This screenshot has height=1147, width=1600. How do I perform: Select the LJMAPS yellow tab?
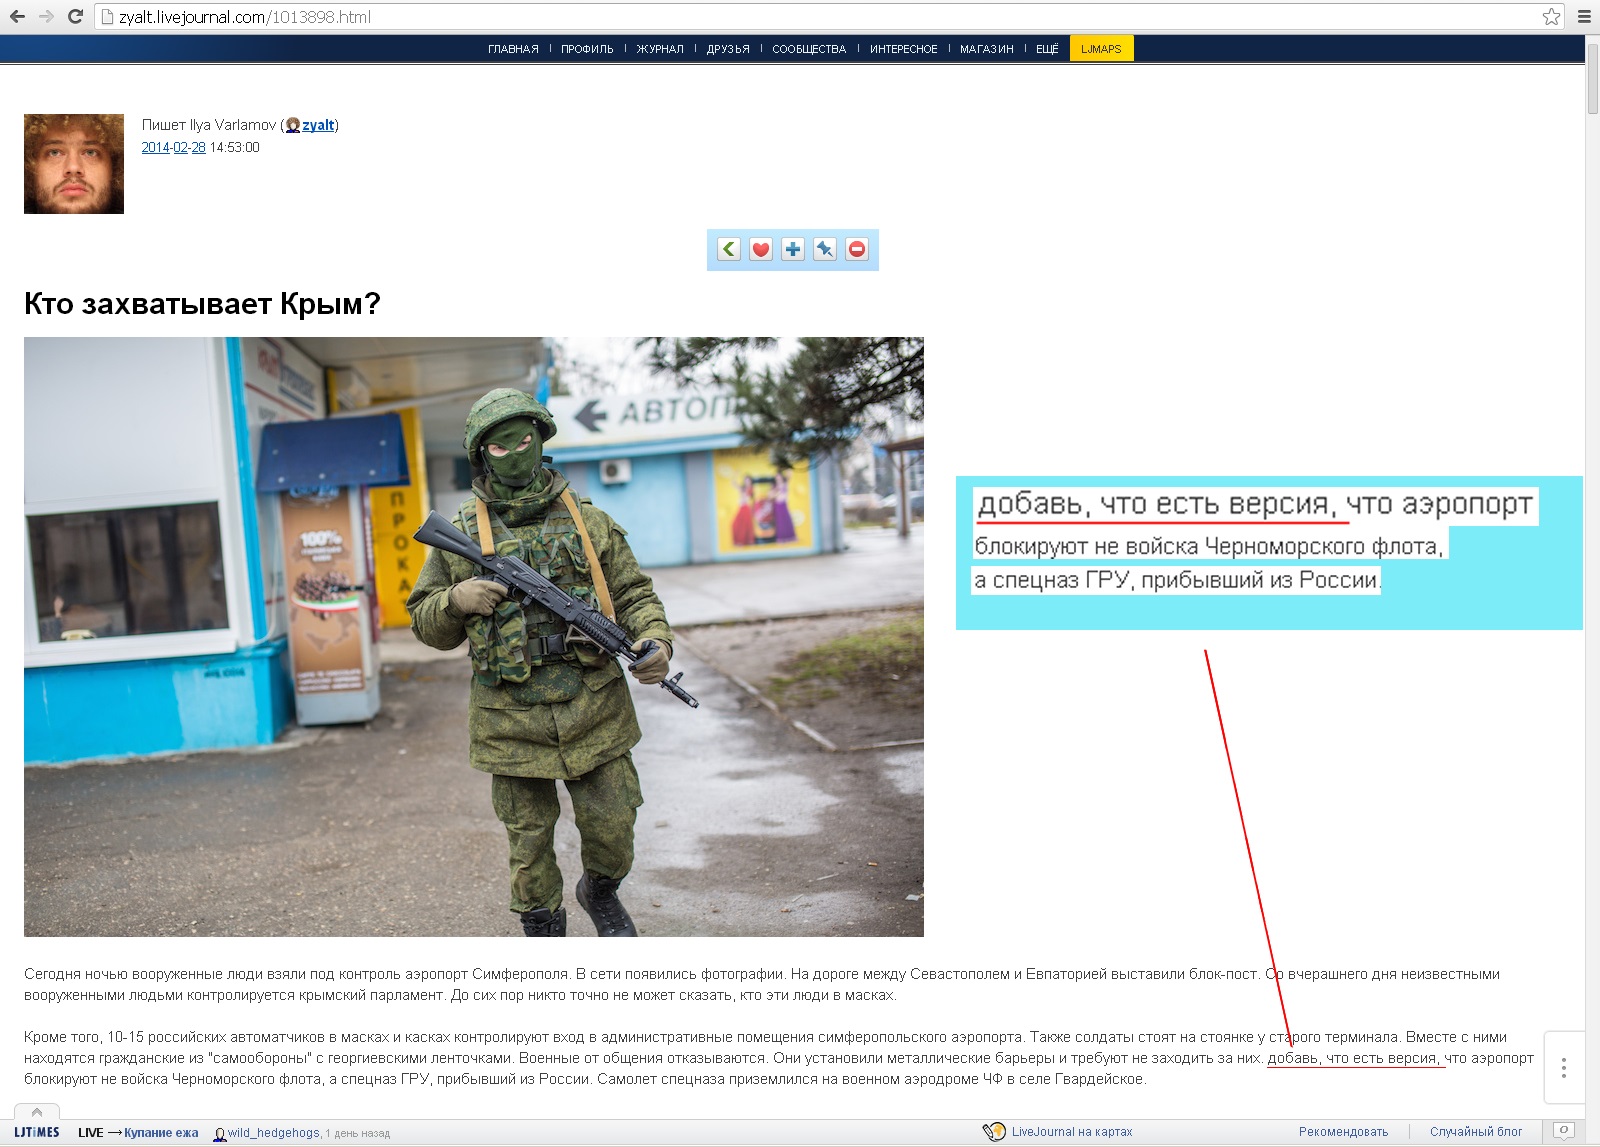coord(1101,49)
